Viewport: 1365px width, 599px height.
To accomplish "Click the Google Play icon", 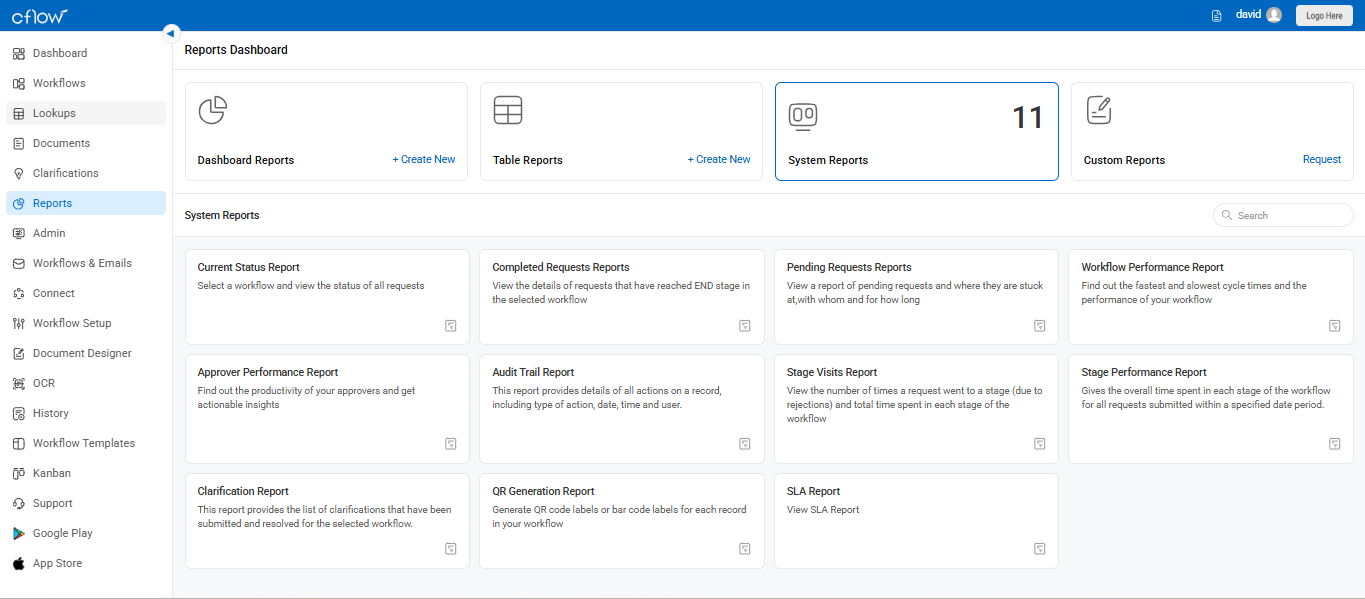I will coord(19,533).
